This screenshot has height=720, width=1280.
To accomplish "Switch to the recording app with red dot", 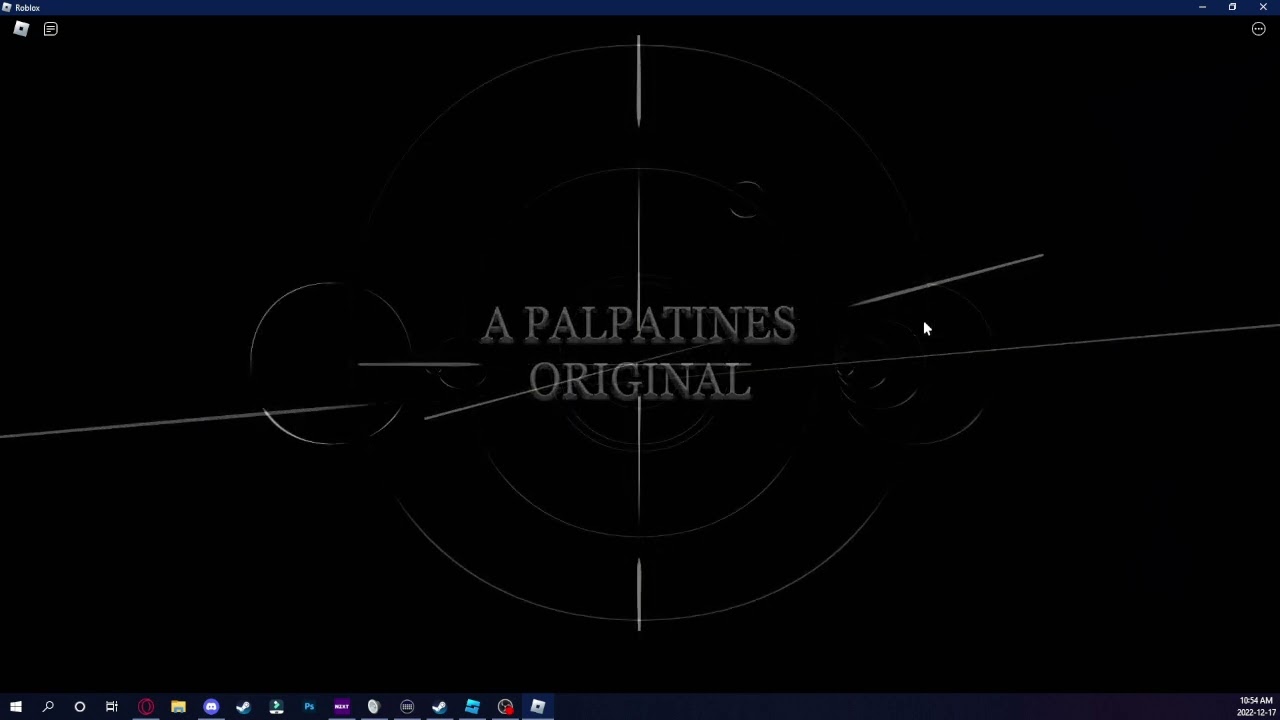I will 505,707.
